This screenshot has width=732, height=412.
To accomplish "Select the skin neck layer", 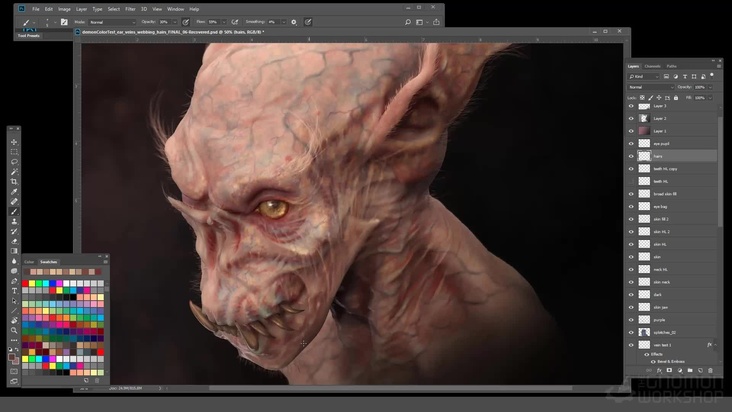I will point(673,282).
